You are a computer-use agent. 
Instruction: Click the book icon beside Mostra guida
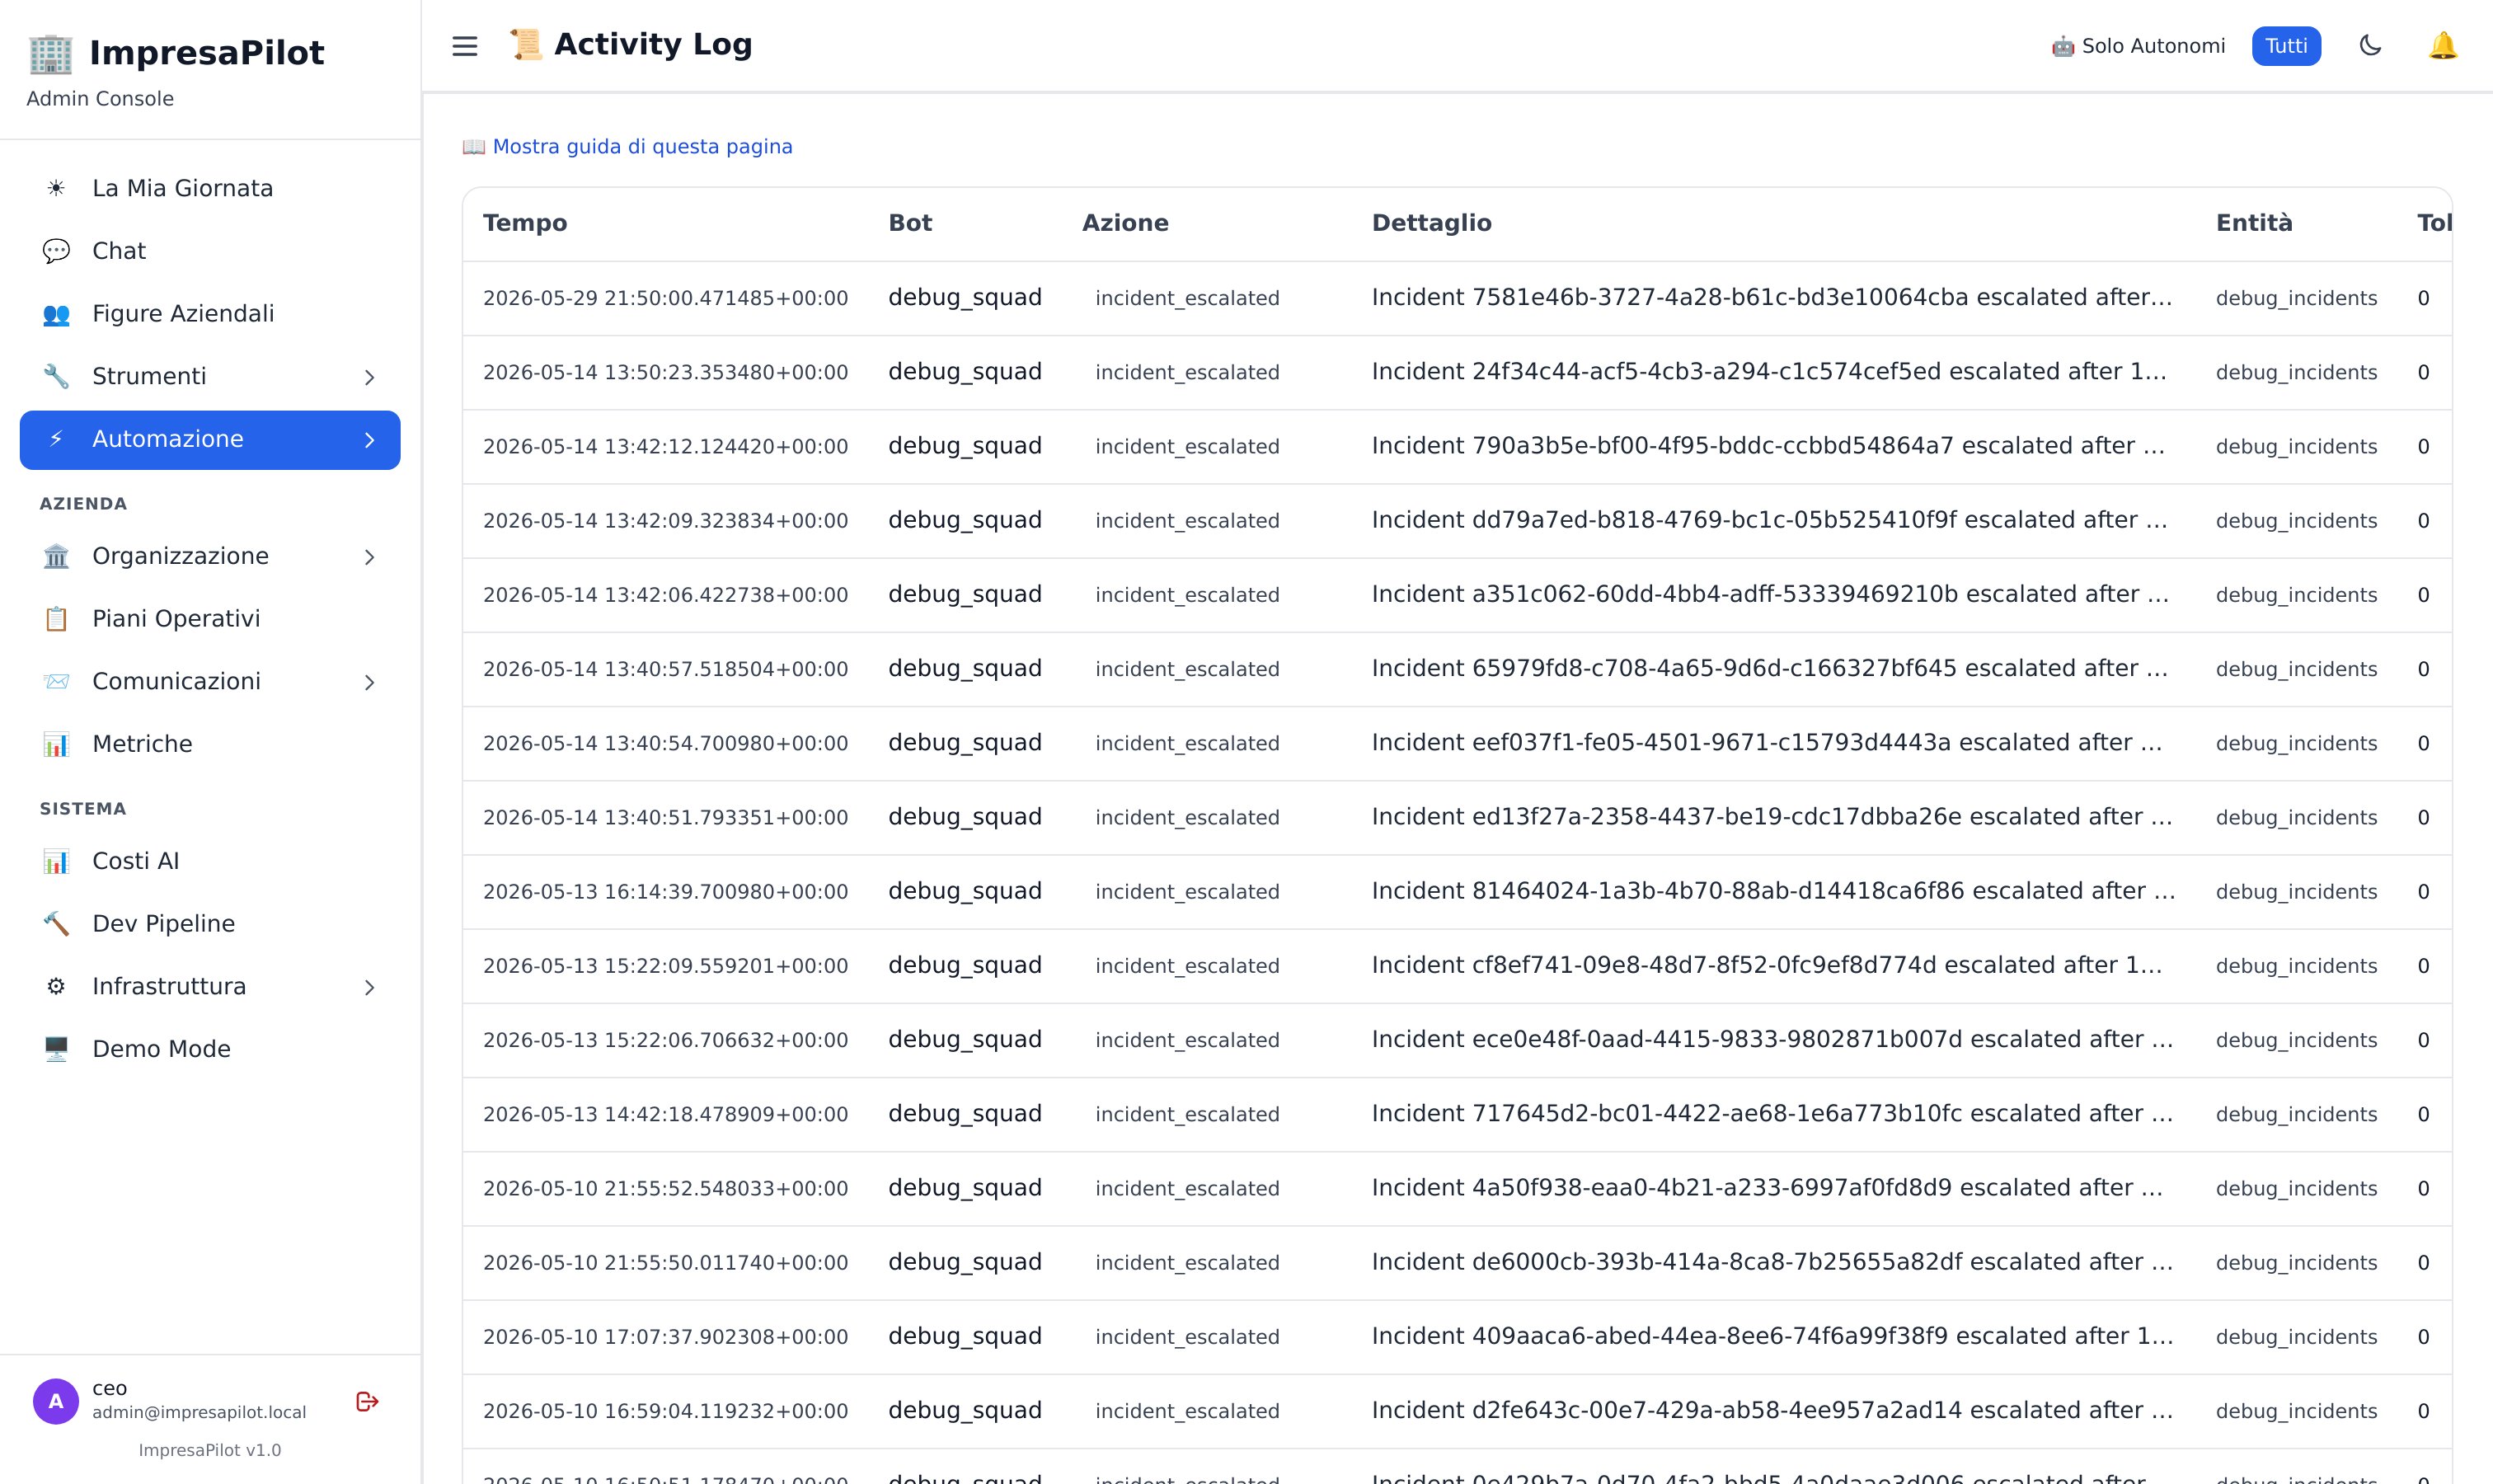[x=474, y=147]
